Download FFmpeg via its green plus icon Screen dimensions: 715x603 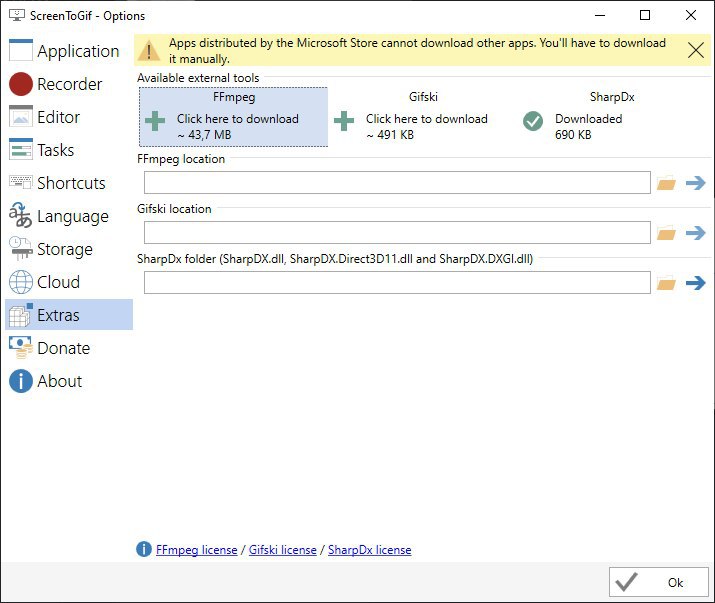coord(155,121)
